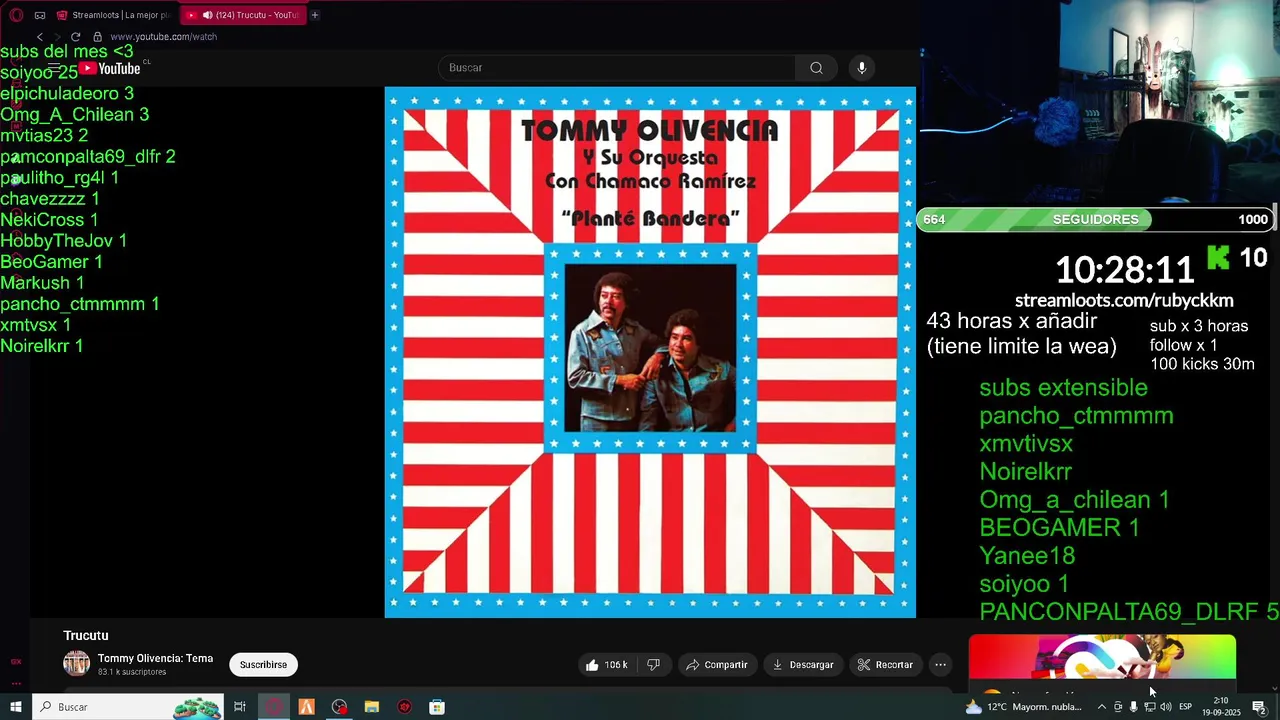Run search with magnifier button
Viewport: 1280px width, 720px height.
pos(816,68)
